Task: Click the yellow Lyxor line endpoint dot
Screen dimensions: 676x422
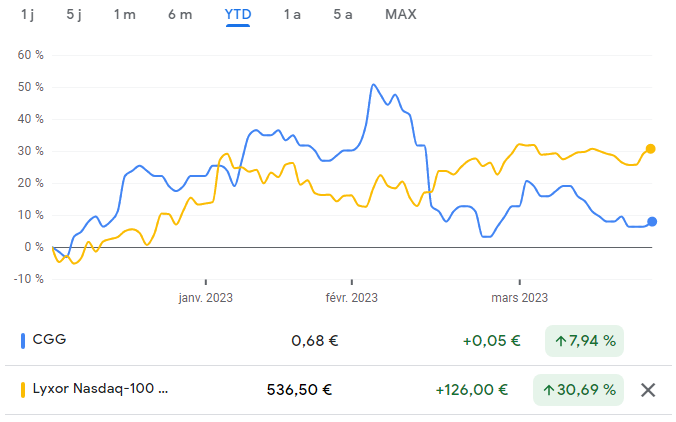Action: tap(651, 149)
